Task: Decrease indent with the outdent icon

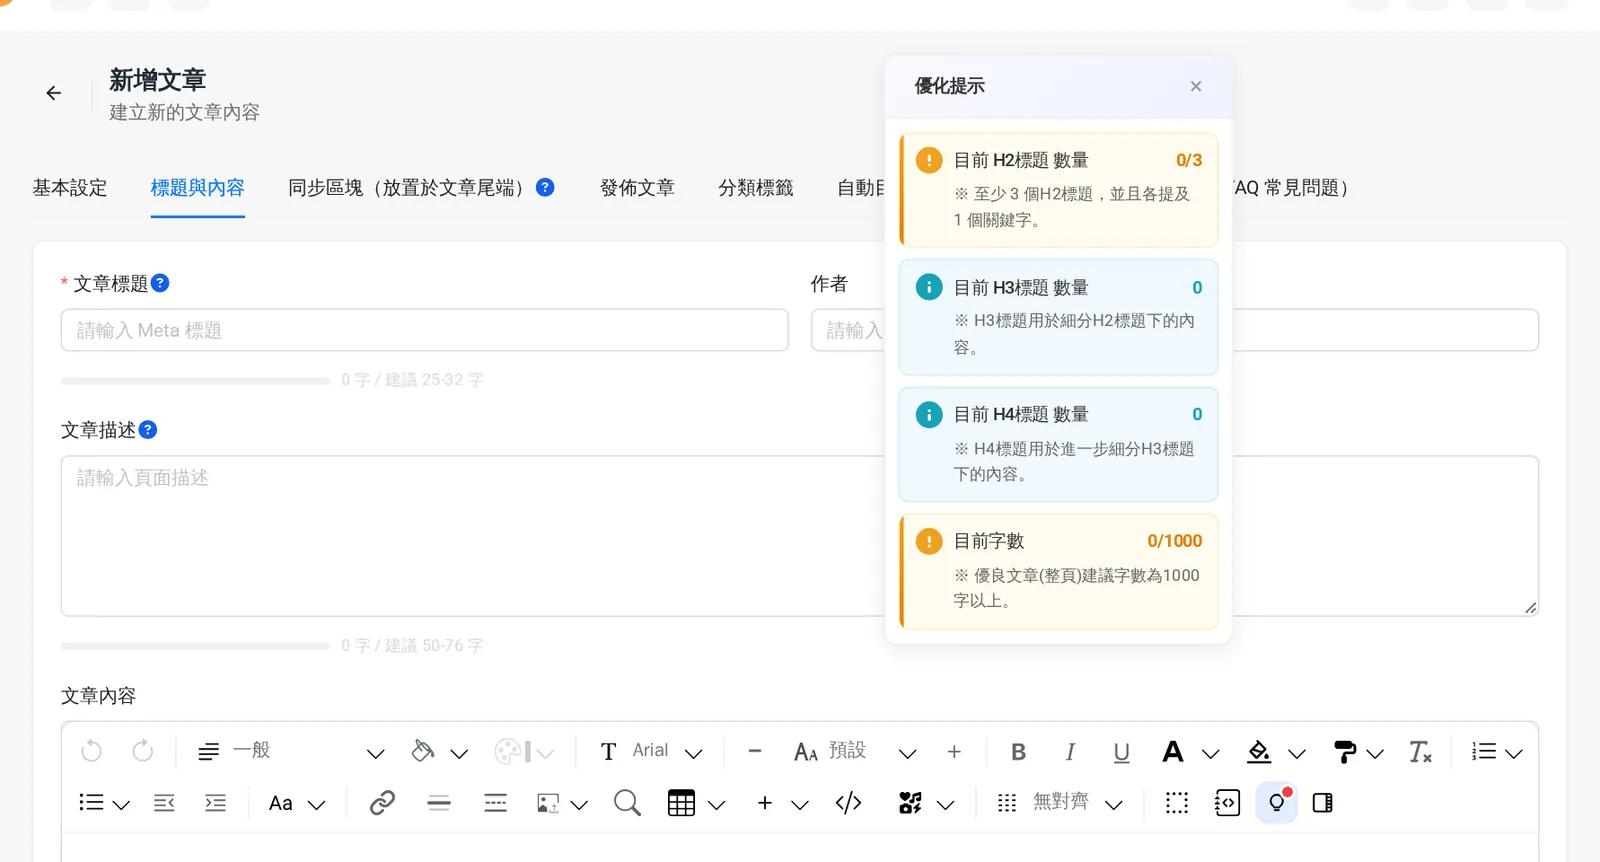Action: click(x=165, y=803)
